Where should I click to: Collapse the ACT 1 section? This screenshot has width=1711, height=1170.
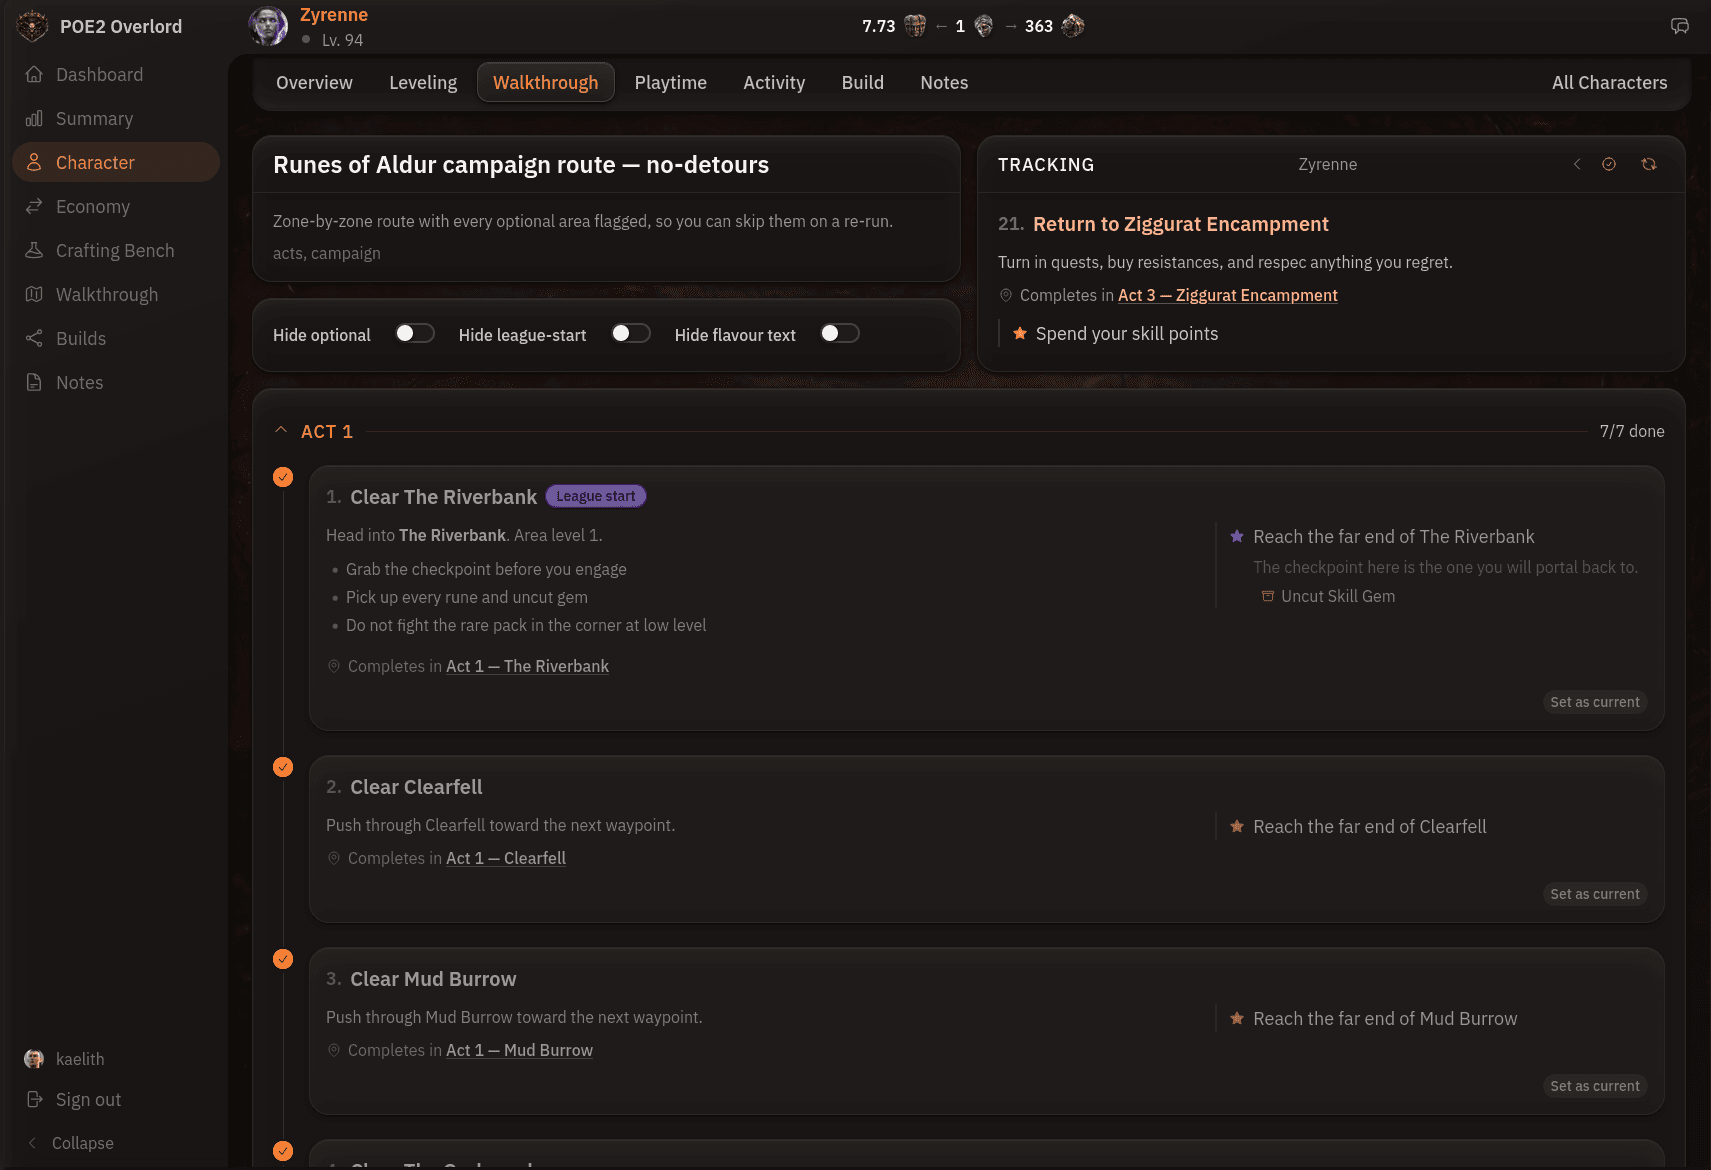(x=281, y=431)
